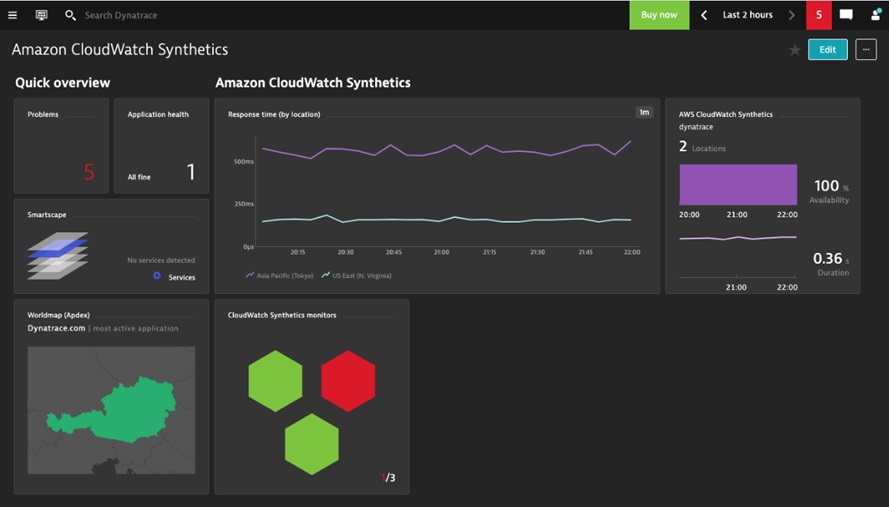Toggle US East (N. Virginia) legend entry
Screen dimensions: 889x507
pyautogui.click(x=357, y=276)
